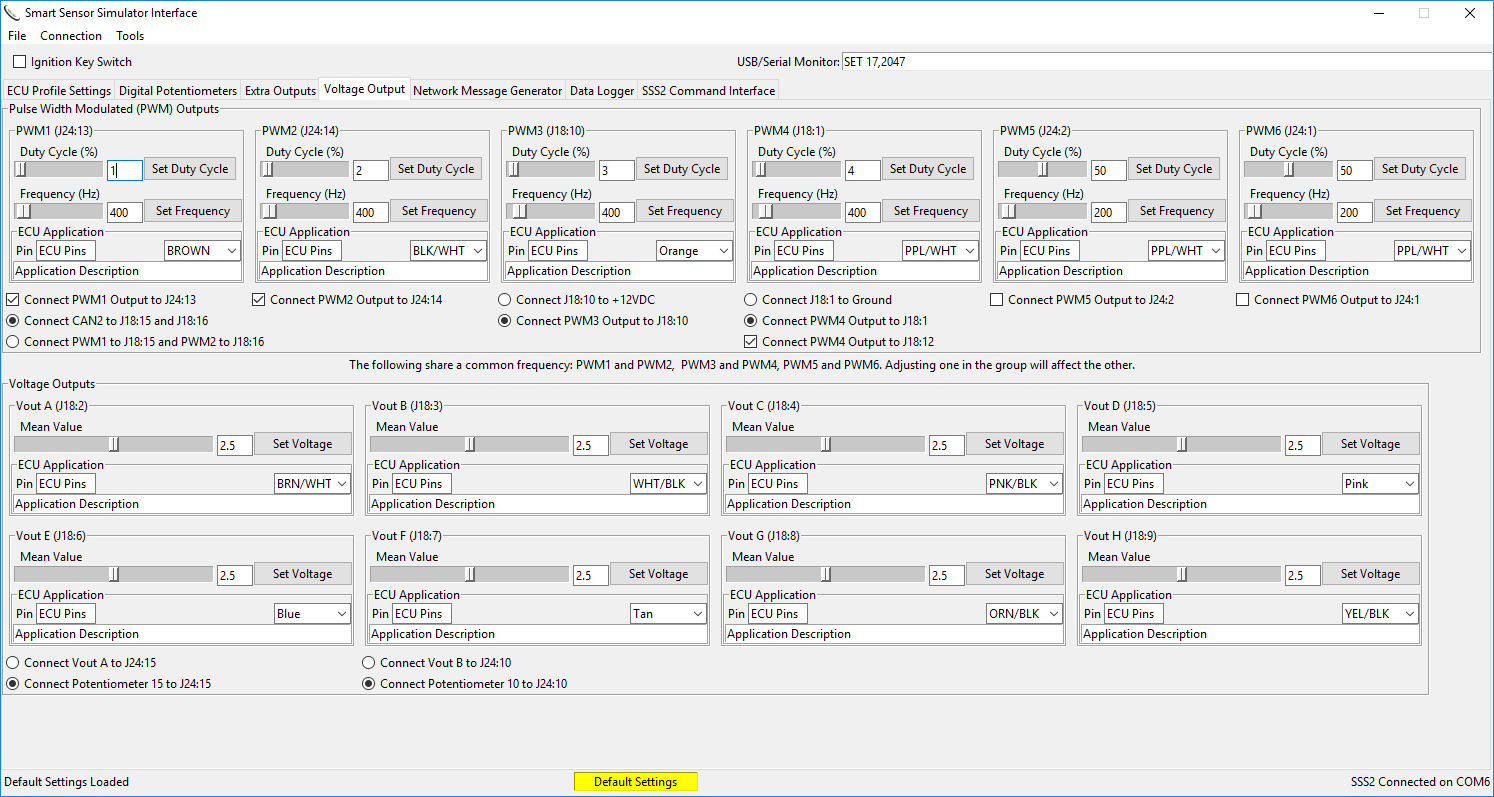1494x797 pixels.
Task: Open the Vout B WHT/BLK dropdown
Action: (x=669, y=484)
